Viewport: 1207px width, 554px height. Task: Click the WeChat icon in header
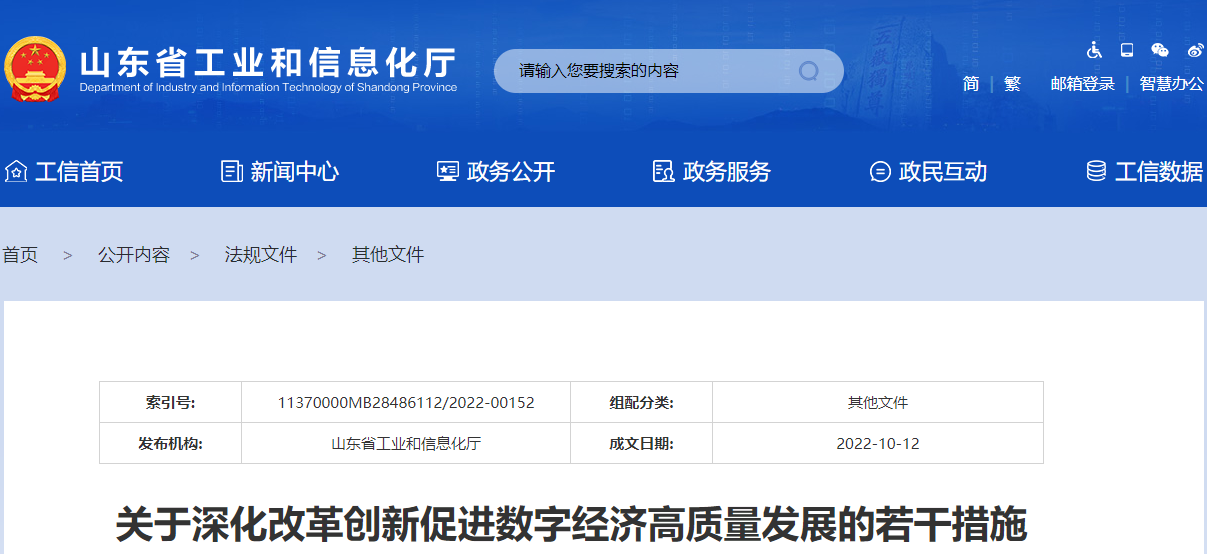[x=1160, y=50]
